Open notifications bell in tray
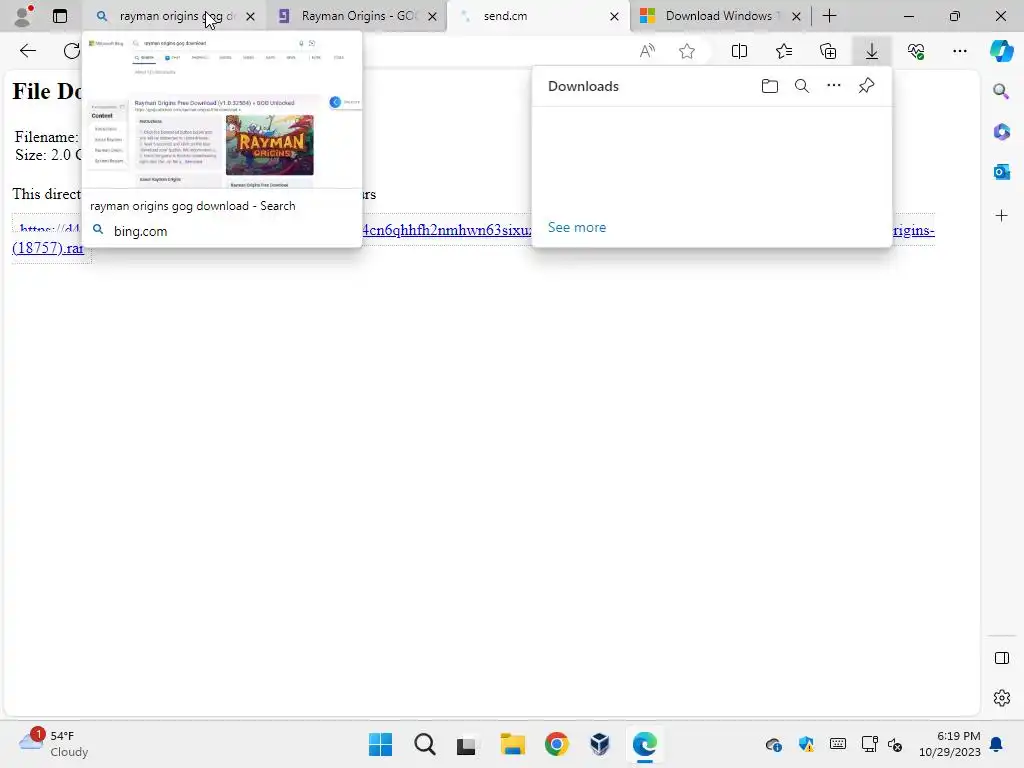The height and width of the screenshot is (768, 1024). coord(997,744)
